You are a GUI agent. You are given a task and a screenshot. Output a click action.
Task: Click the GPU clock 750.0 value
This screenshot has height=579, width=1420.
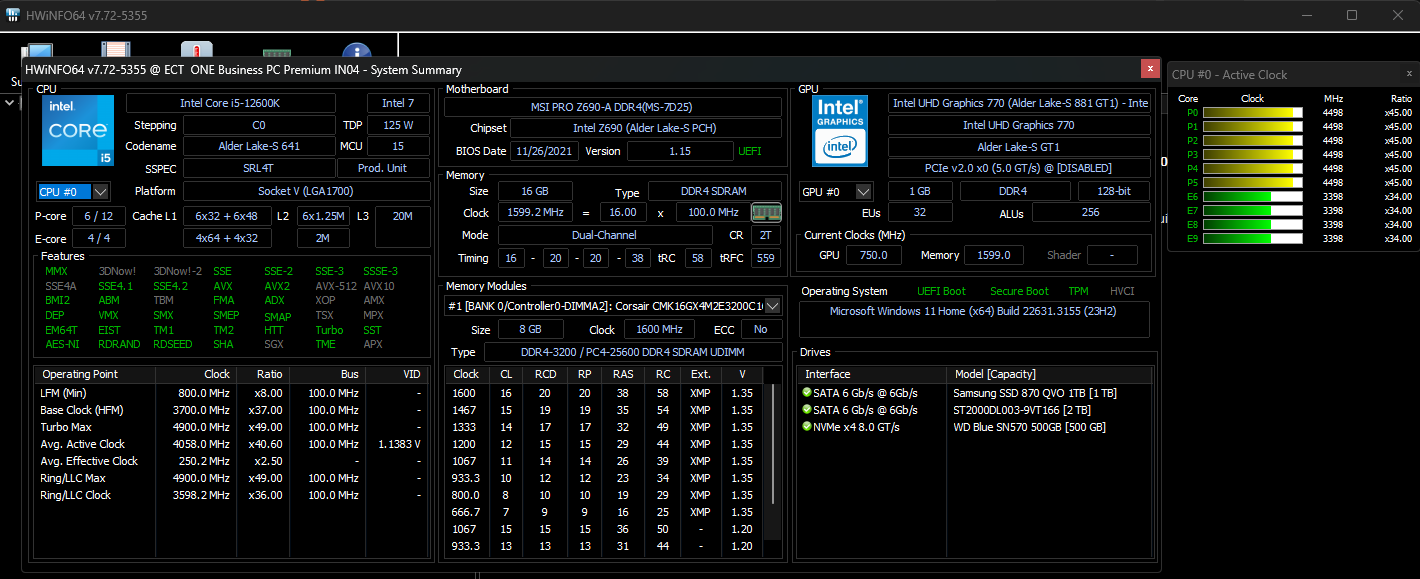click(x=874, y=255)
